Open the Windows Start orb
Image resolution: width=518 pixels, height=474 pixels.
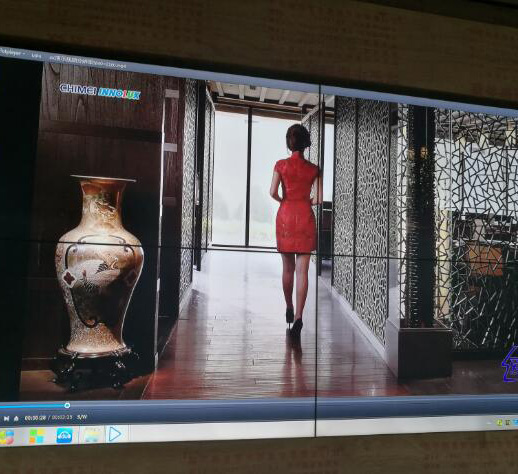pyautogui.click(x=6, y=437)
